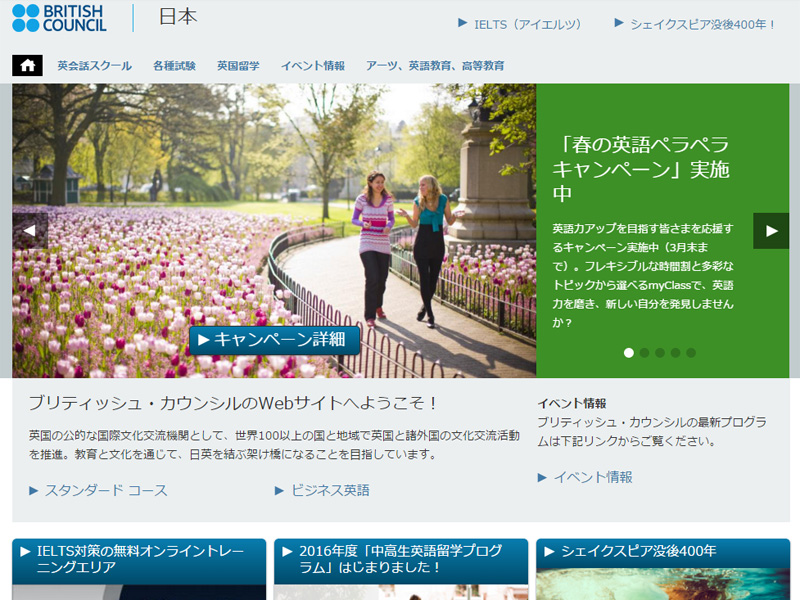The width and height of the screenshot is (800, 600).
Task: Open the シェイクスピア没後400年 card header
Action: pos(663,552)
